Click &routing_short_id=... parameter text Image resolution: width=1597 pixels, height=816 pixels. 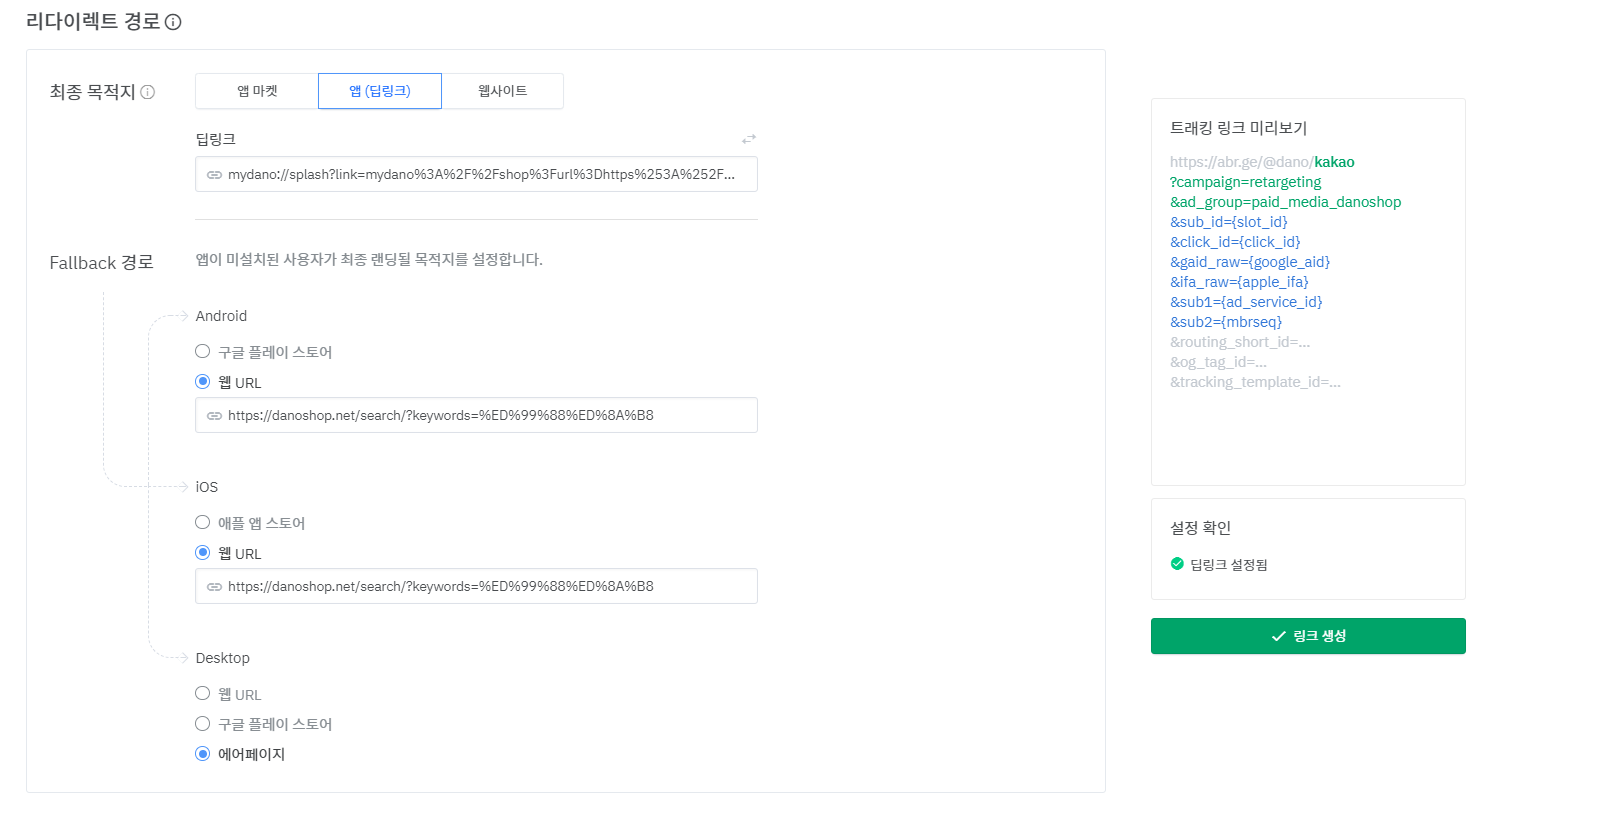click(1240, 342)
